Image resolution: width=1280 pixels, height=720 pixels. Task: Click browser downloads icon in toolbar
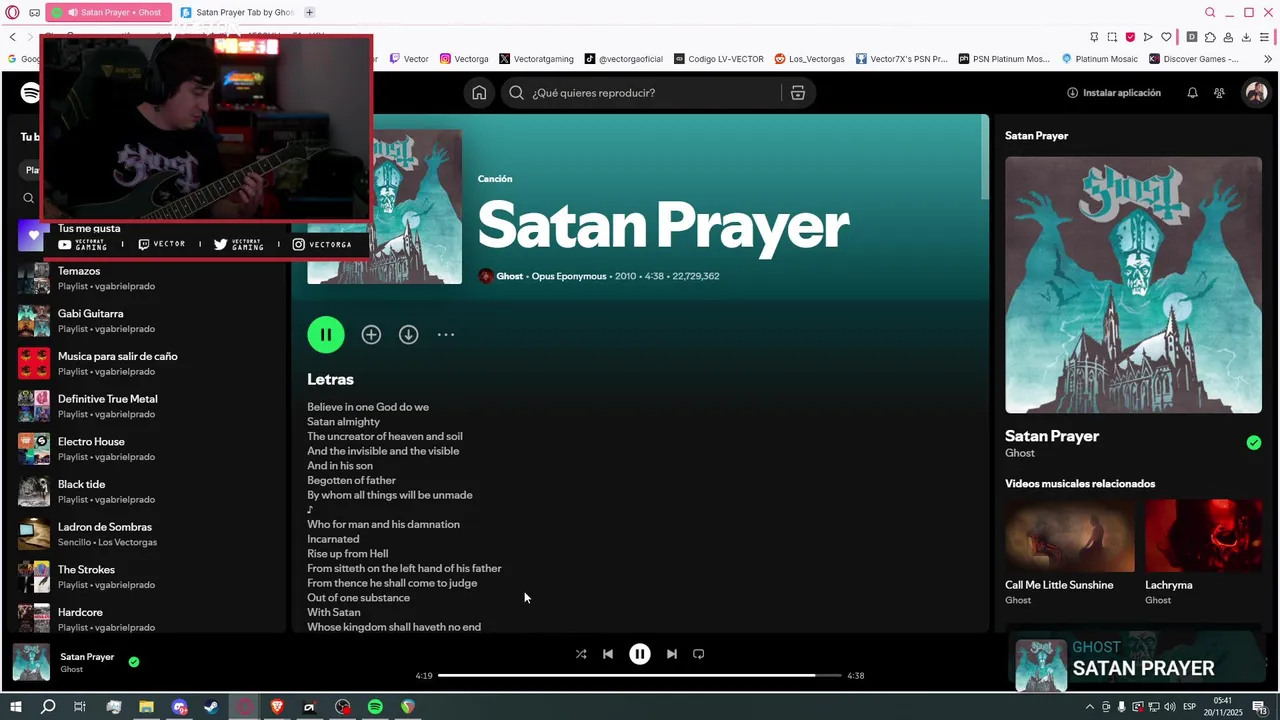pyautogui.click(x=1246, y=37)
